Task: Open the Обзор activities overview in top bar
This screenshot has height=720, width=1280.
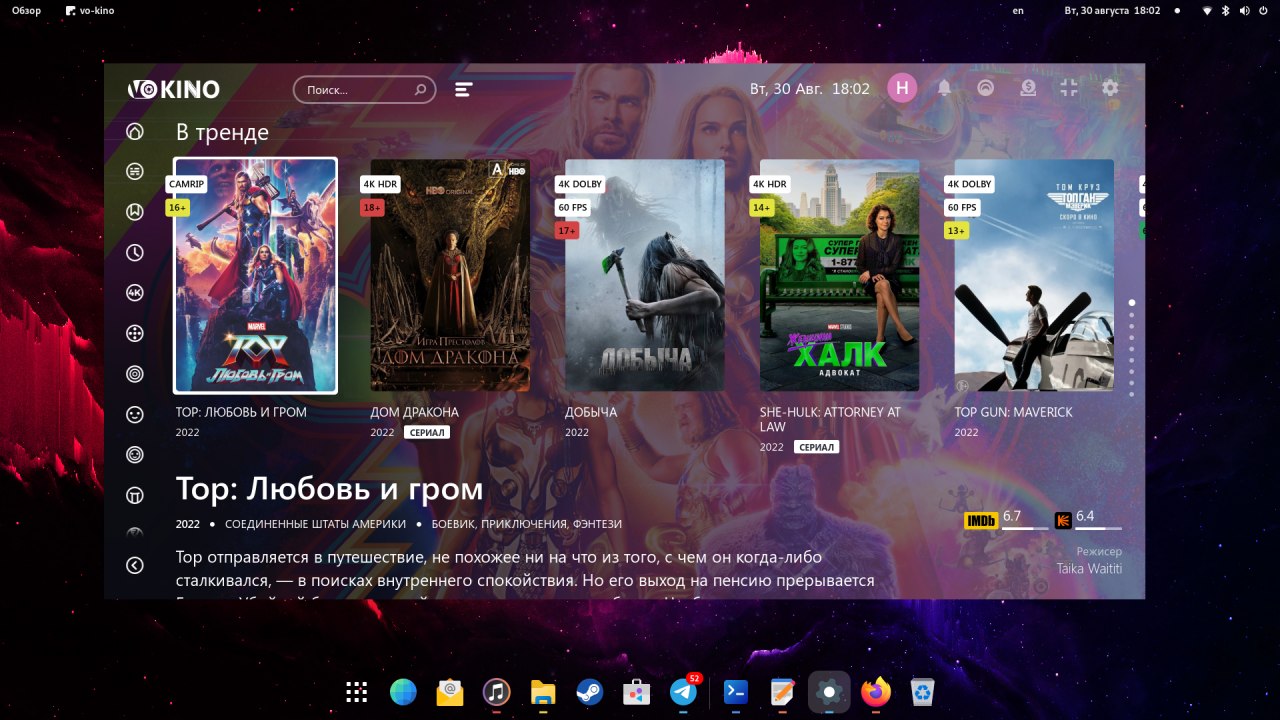Action: tap(26, 10)
